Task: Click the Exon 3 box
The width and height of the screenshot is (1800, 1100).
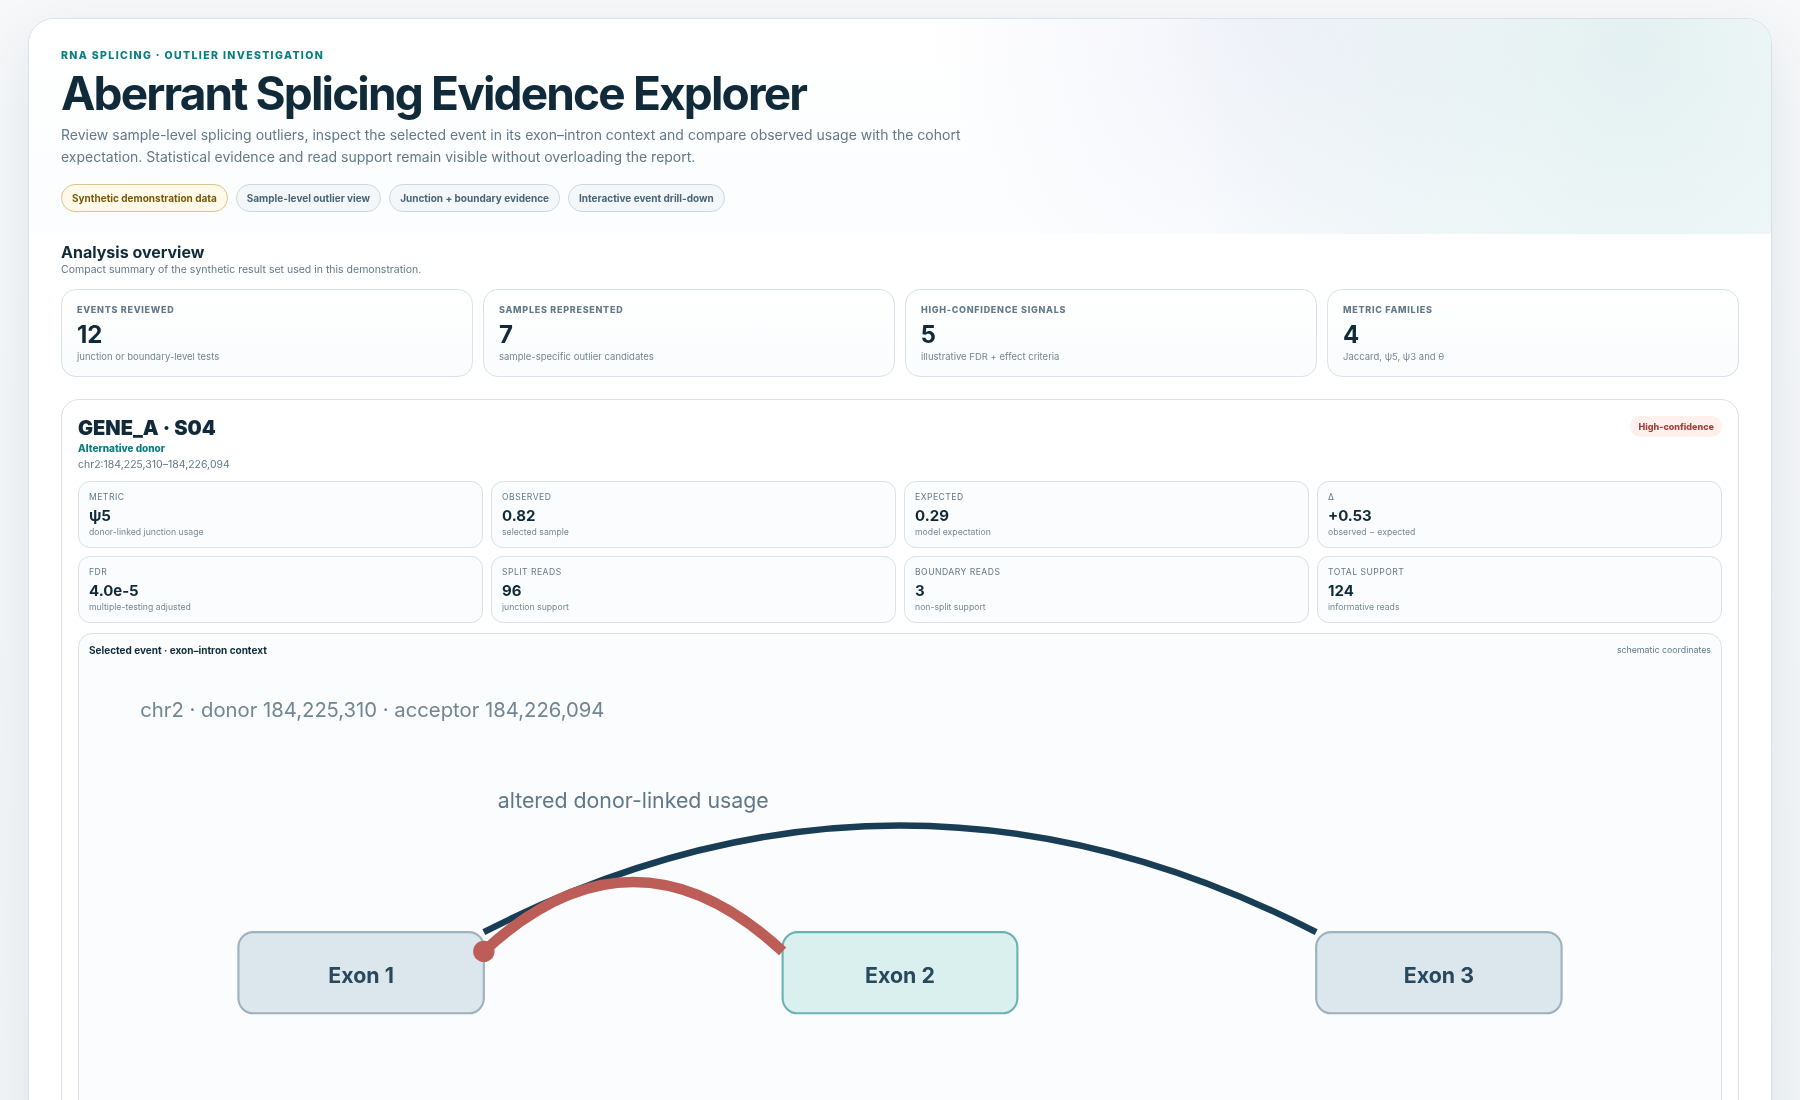Action: tap(1439, 973)
